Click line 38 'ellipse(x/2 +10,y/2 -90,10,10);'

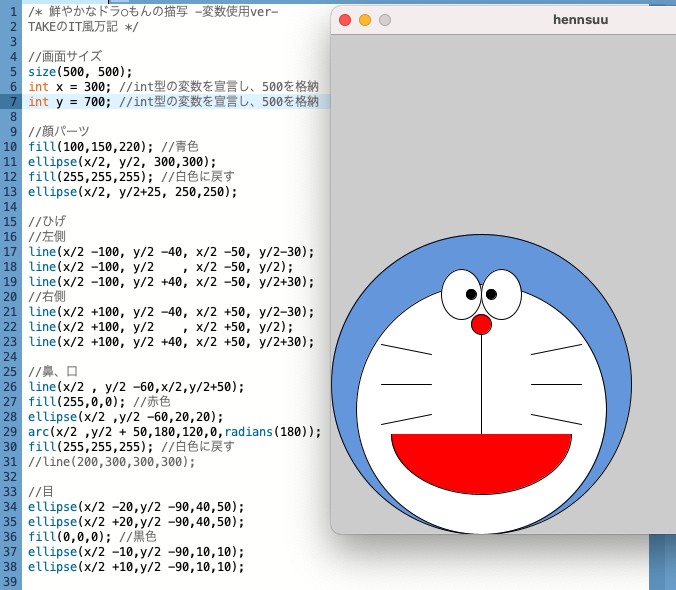(x=136, y=567)
